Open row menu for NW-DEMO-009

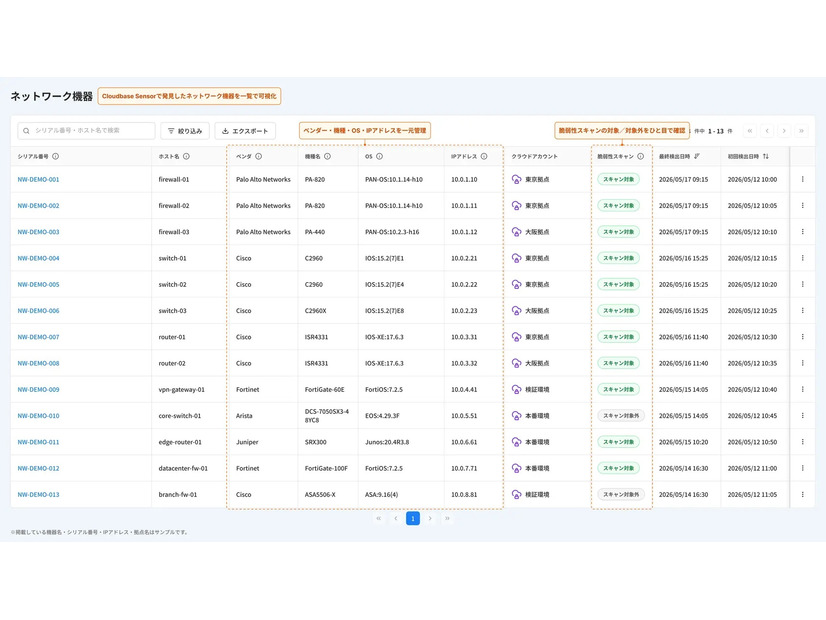tap(802, 389)
